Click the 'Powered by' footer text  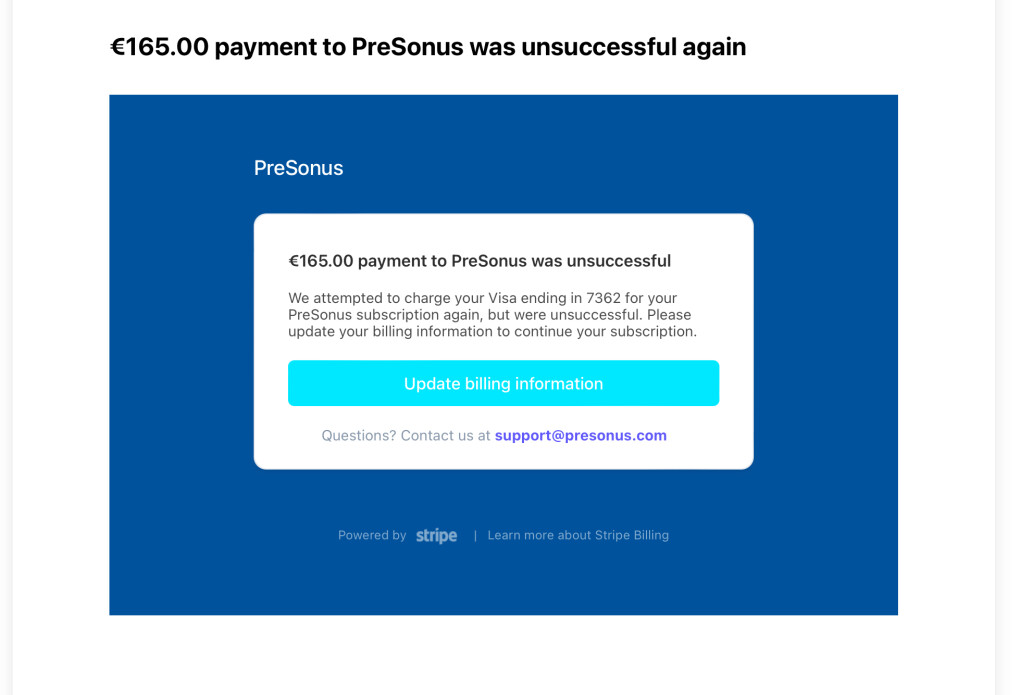[372, 535]
